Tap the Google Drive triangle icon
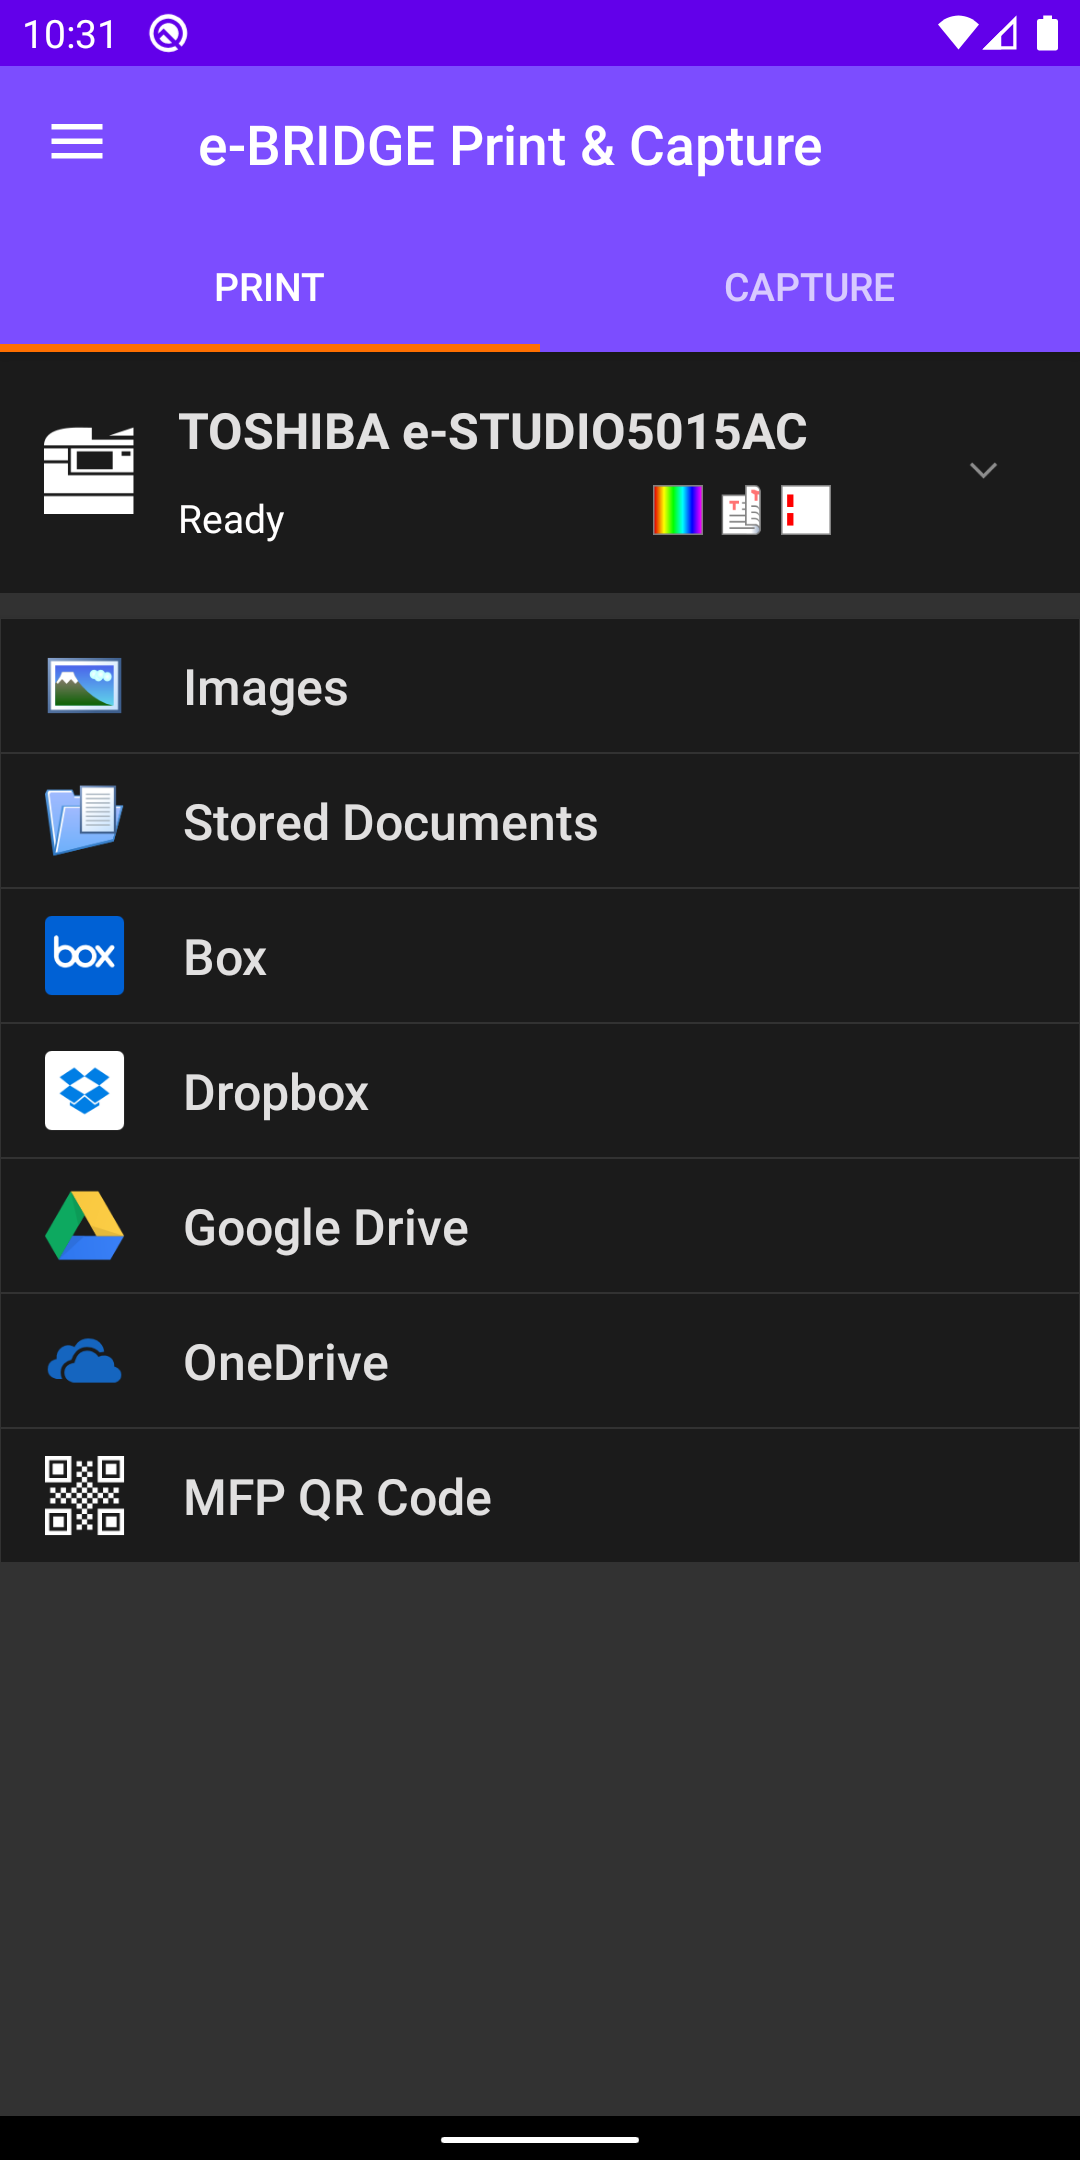The width and height of the screenshot is (1080, 2160). [x=85, y=1226]
